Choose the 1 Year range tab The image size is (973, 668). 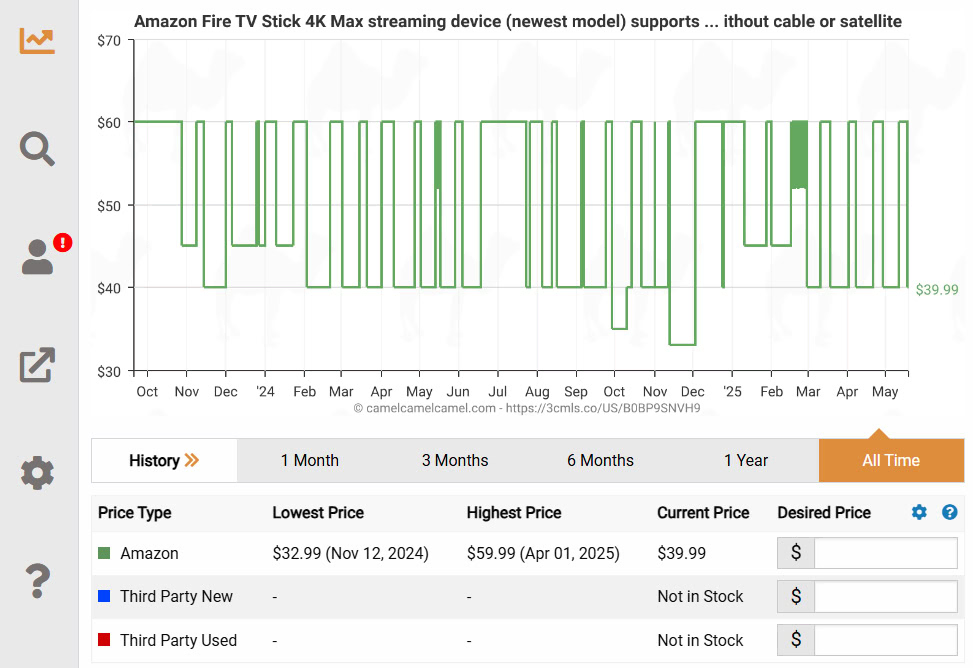(x=746, y=460)
